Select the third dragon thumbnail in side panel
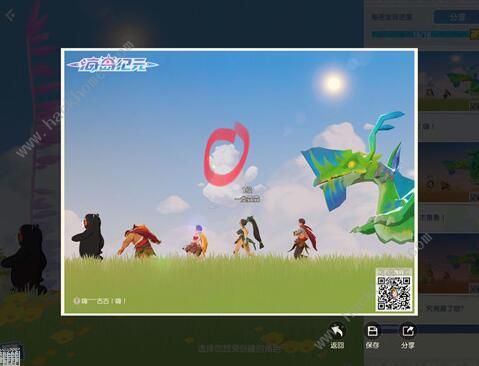479x366 pixels. pos(448,263)
